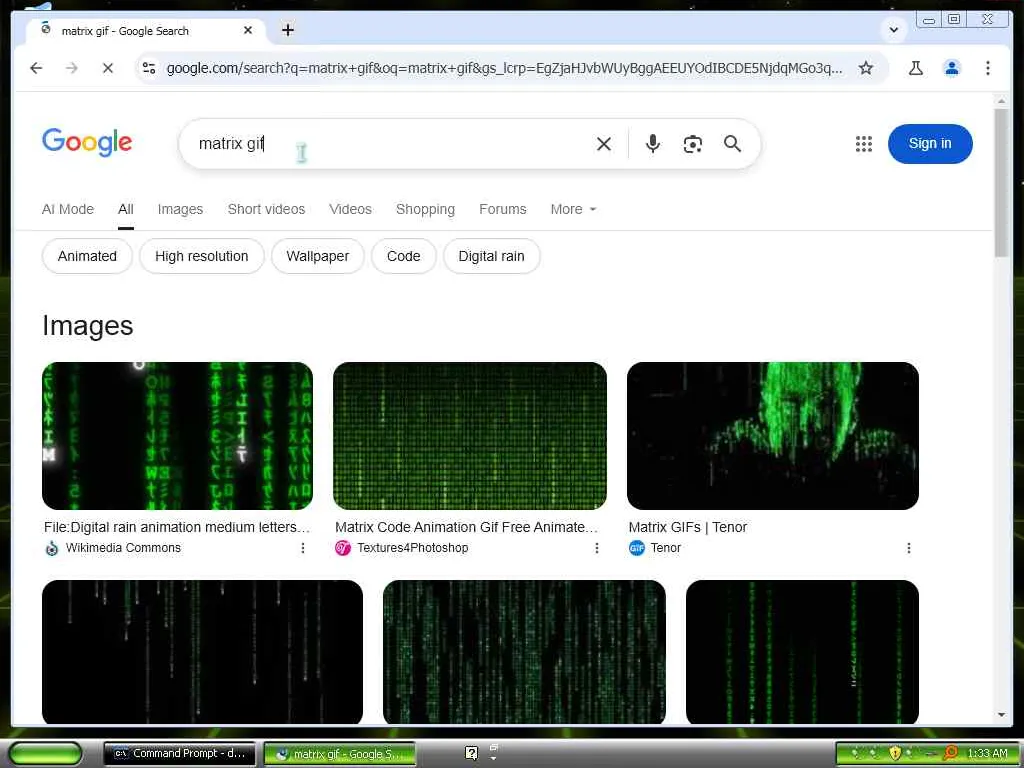Apply the Code filter chip
1024x768 pixels.
(x=403, y=256)
